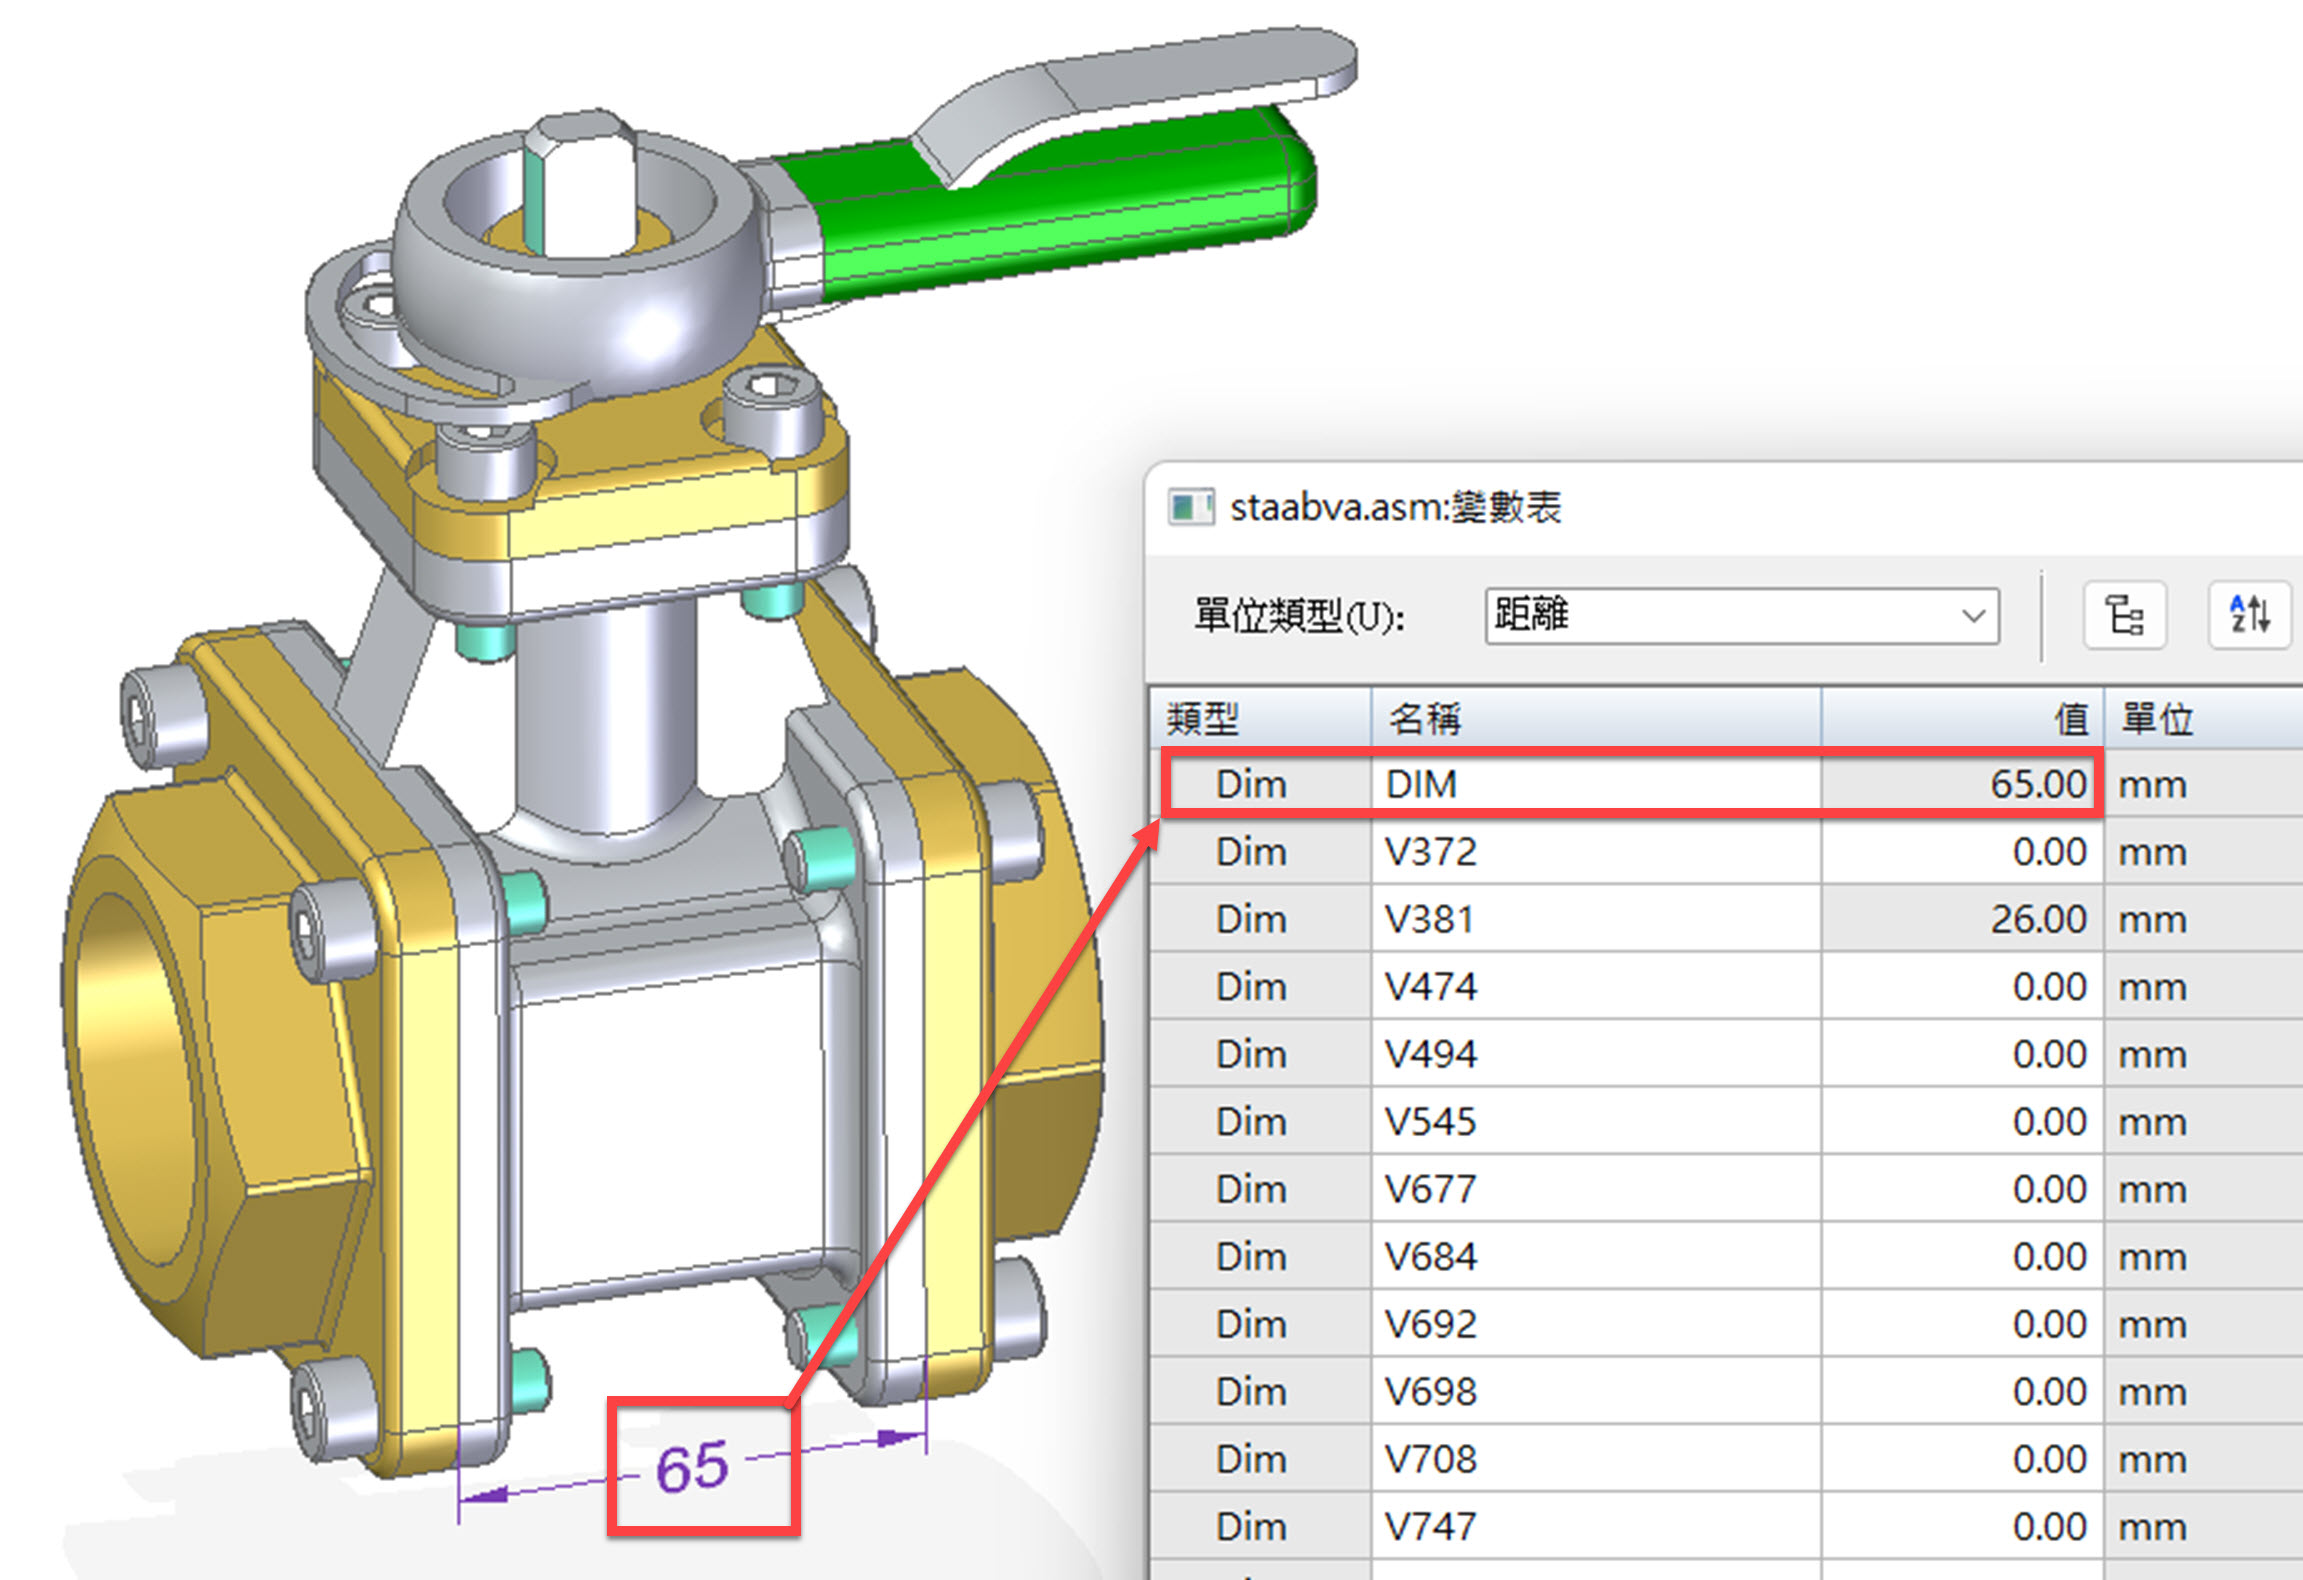Select variable name V698
The width and height of the screenshot is (2303, 1580).
[x=1596, y=1392]
